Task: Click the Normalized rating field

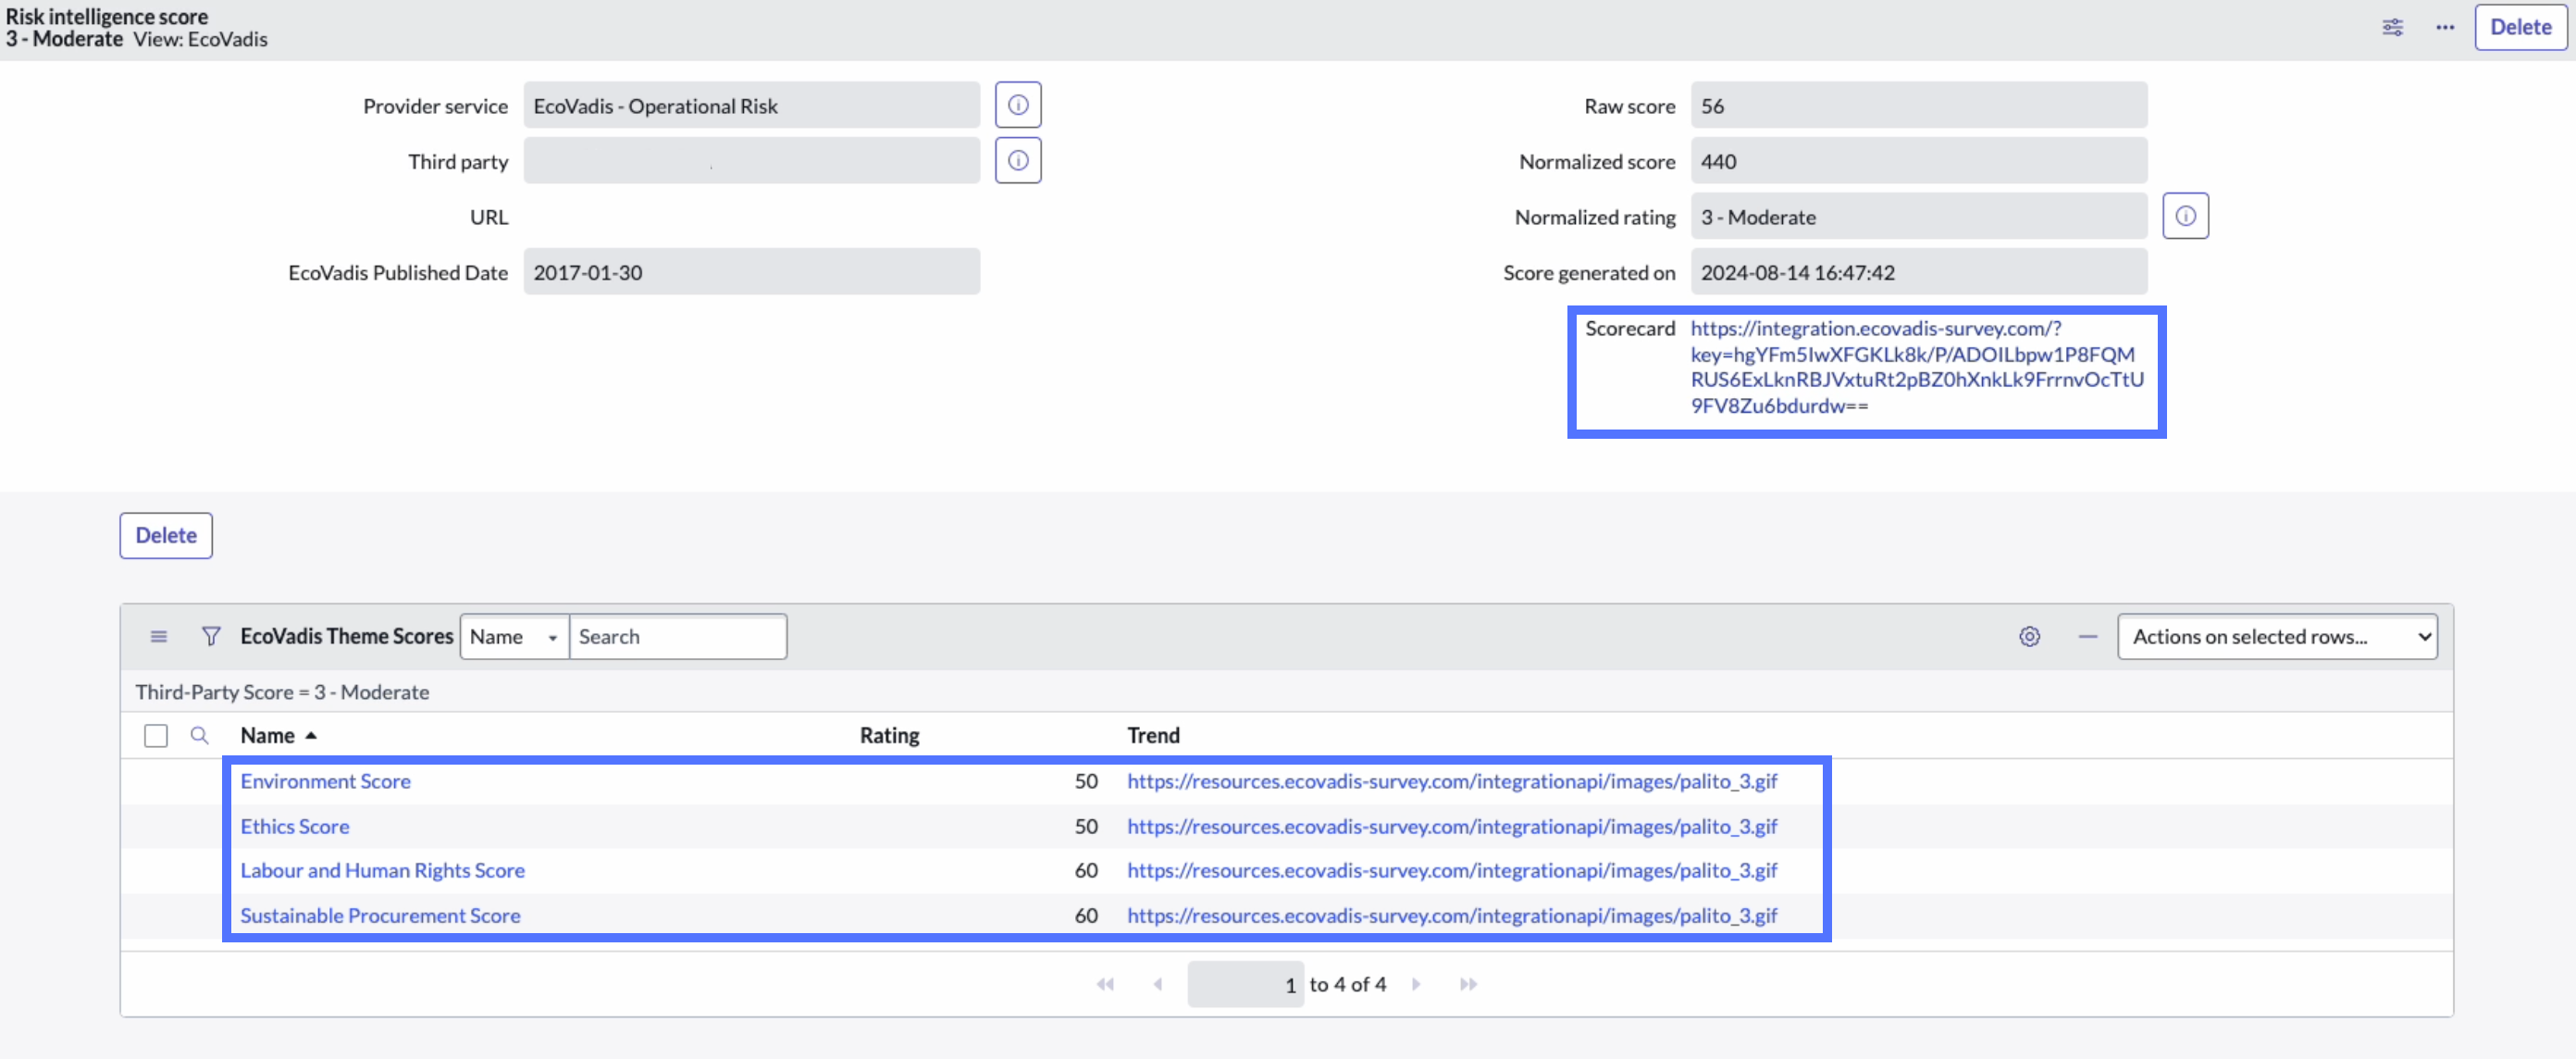Action: click(1918, 216)
